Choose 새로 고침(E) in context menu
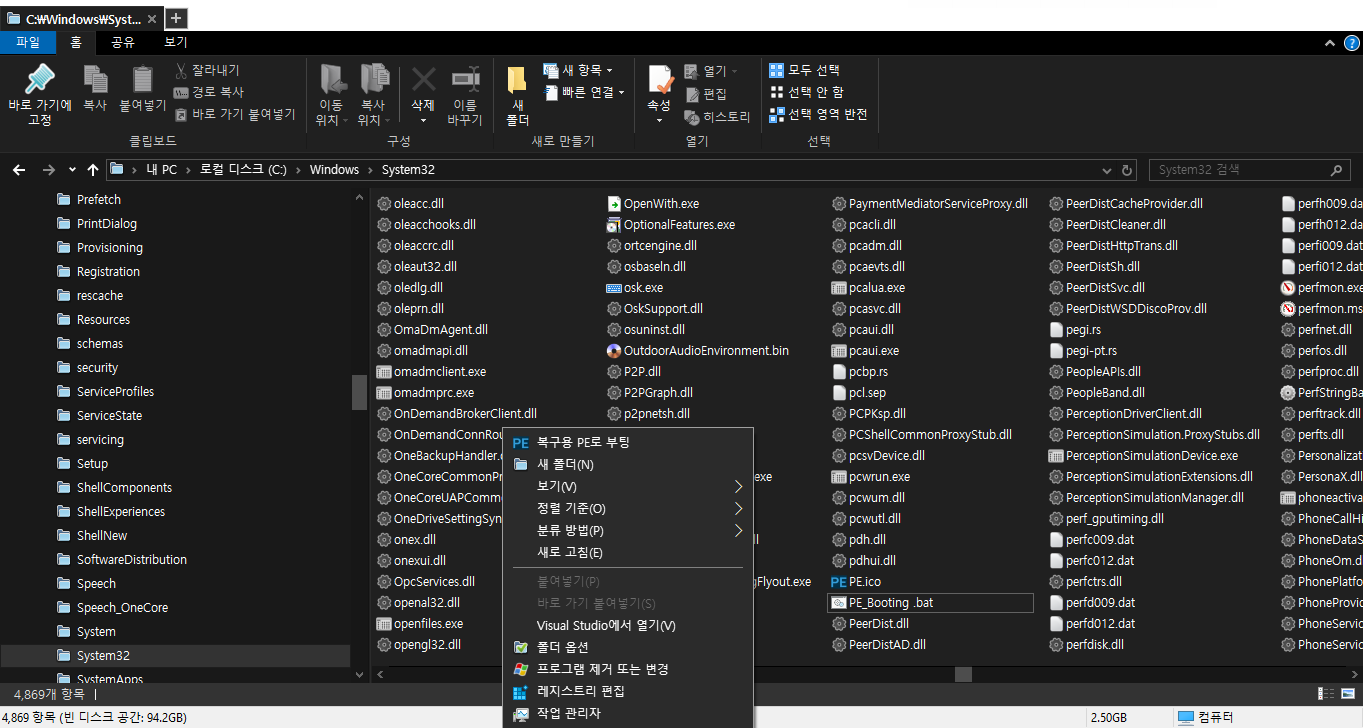 (x=627, y=552)
